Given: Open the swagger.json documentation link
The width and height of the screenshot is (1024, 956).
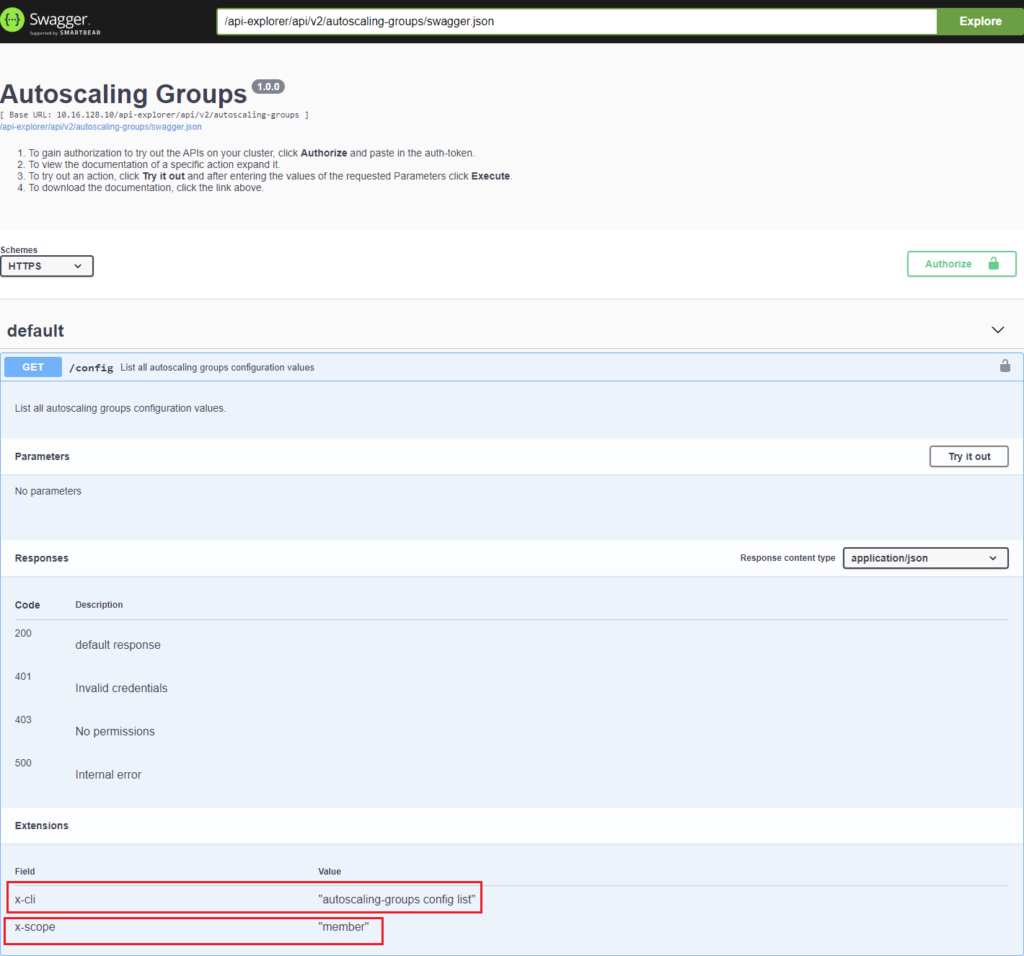Looking at the screenshot, I should coord(101,127).
